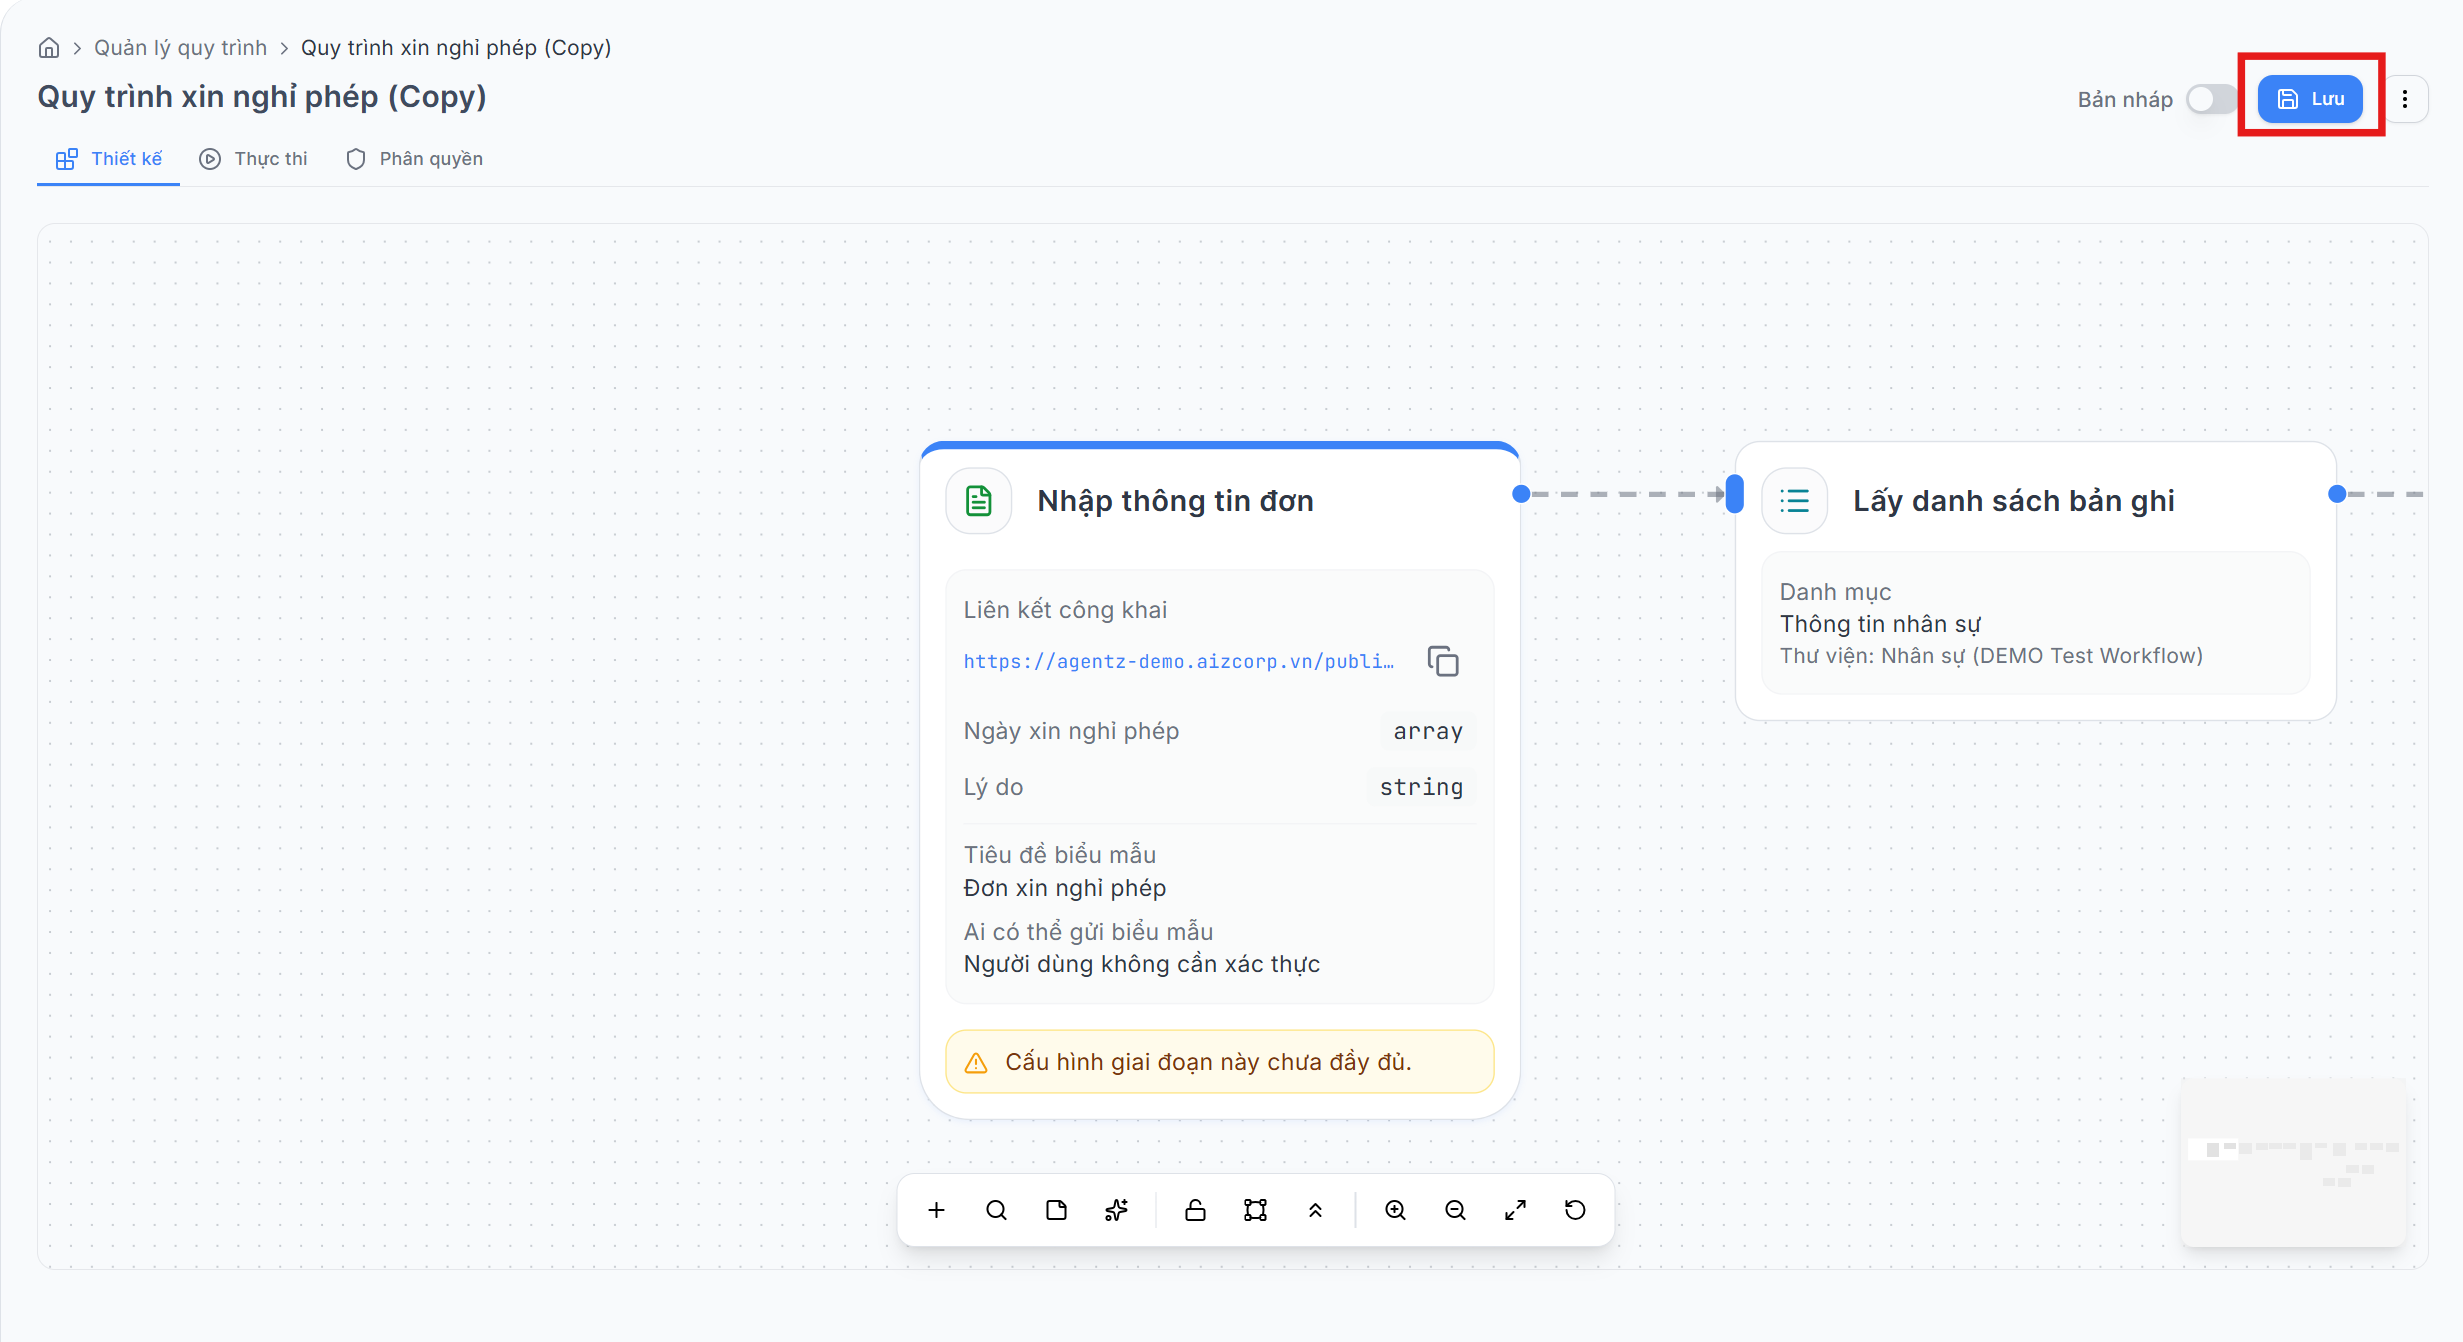
Task: Open the three-dot more options menu
Action: point(2405,99)
